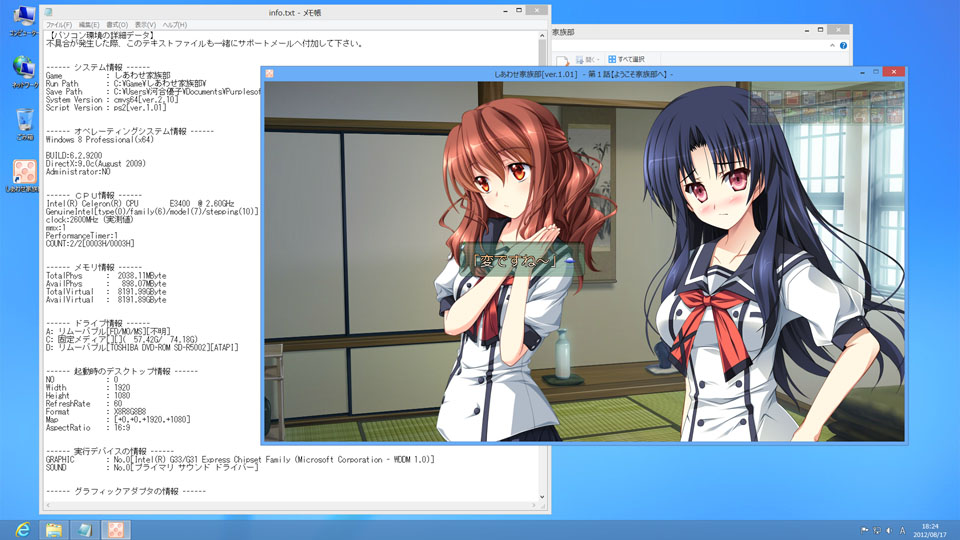Click the 'Windows 8 Professional(x64)' line

click(99, 140)
